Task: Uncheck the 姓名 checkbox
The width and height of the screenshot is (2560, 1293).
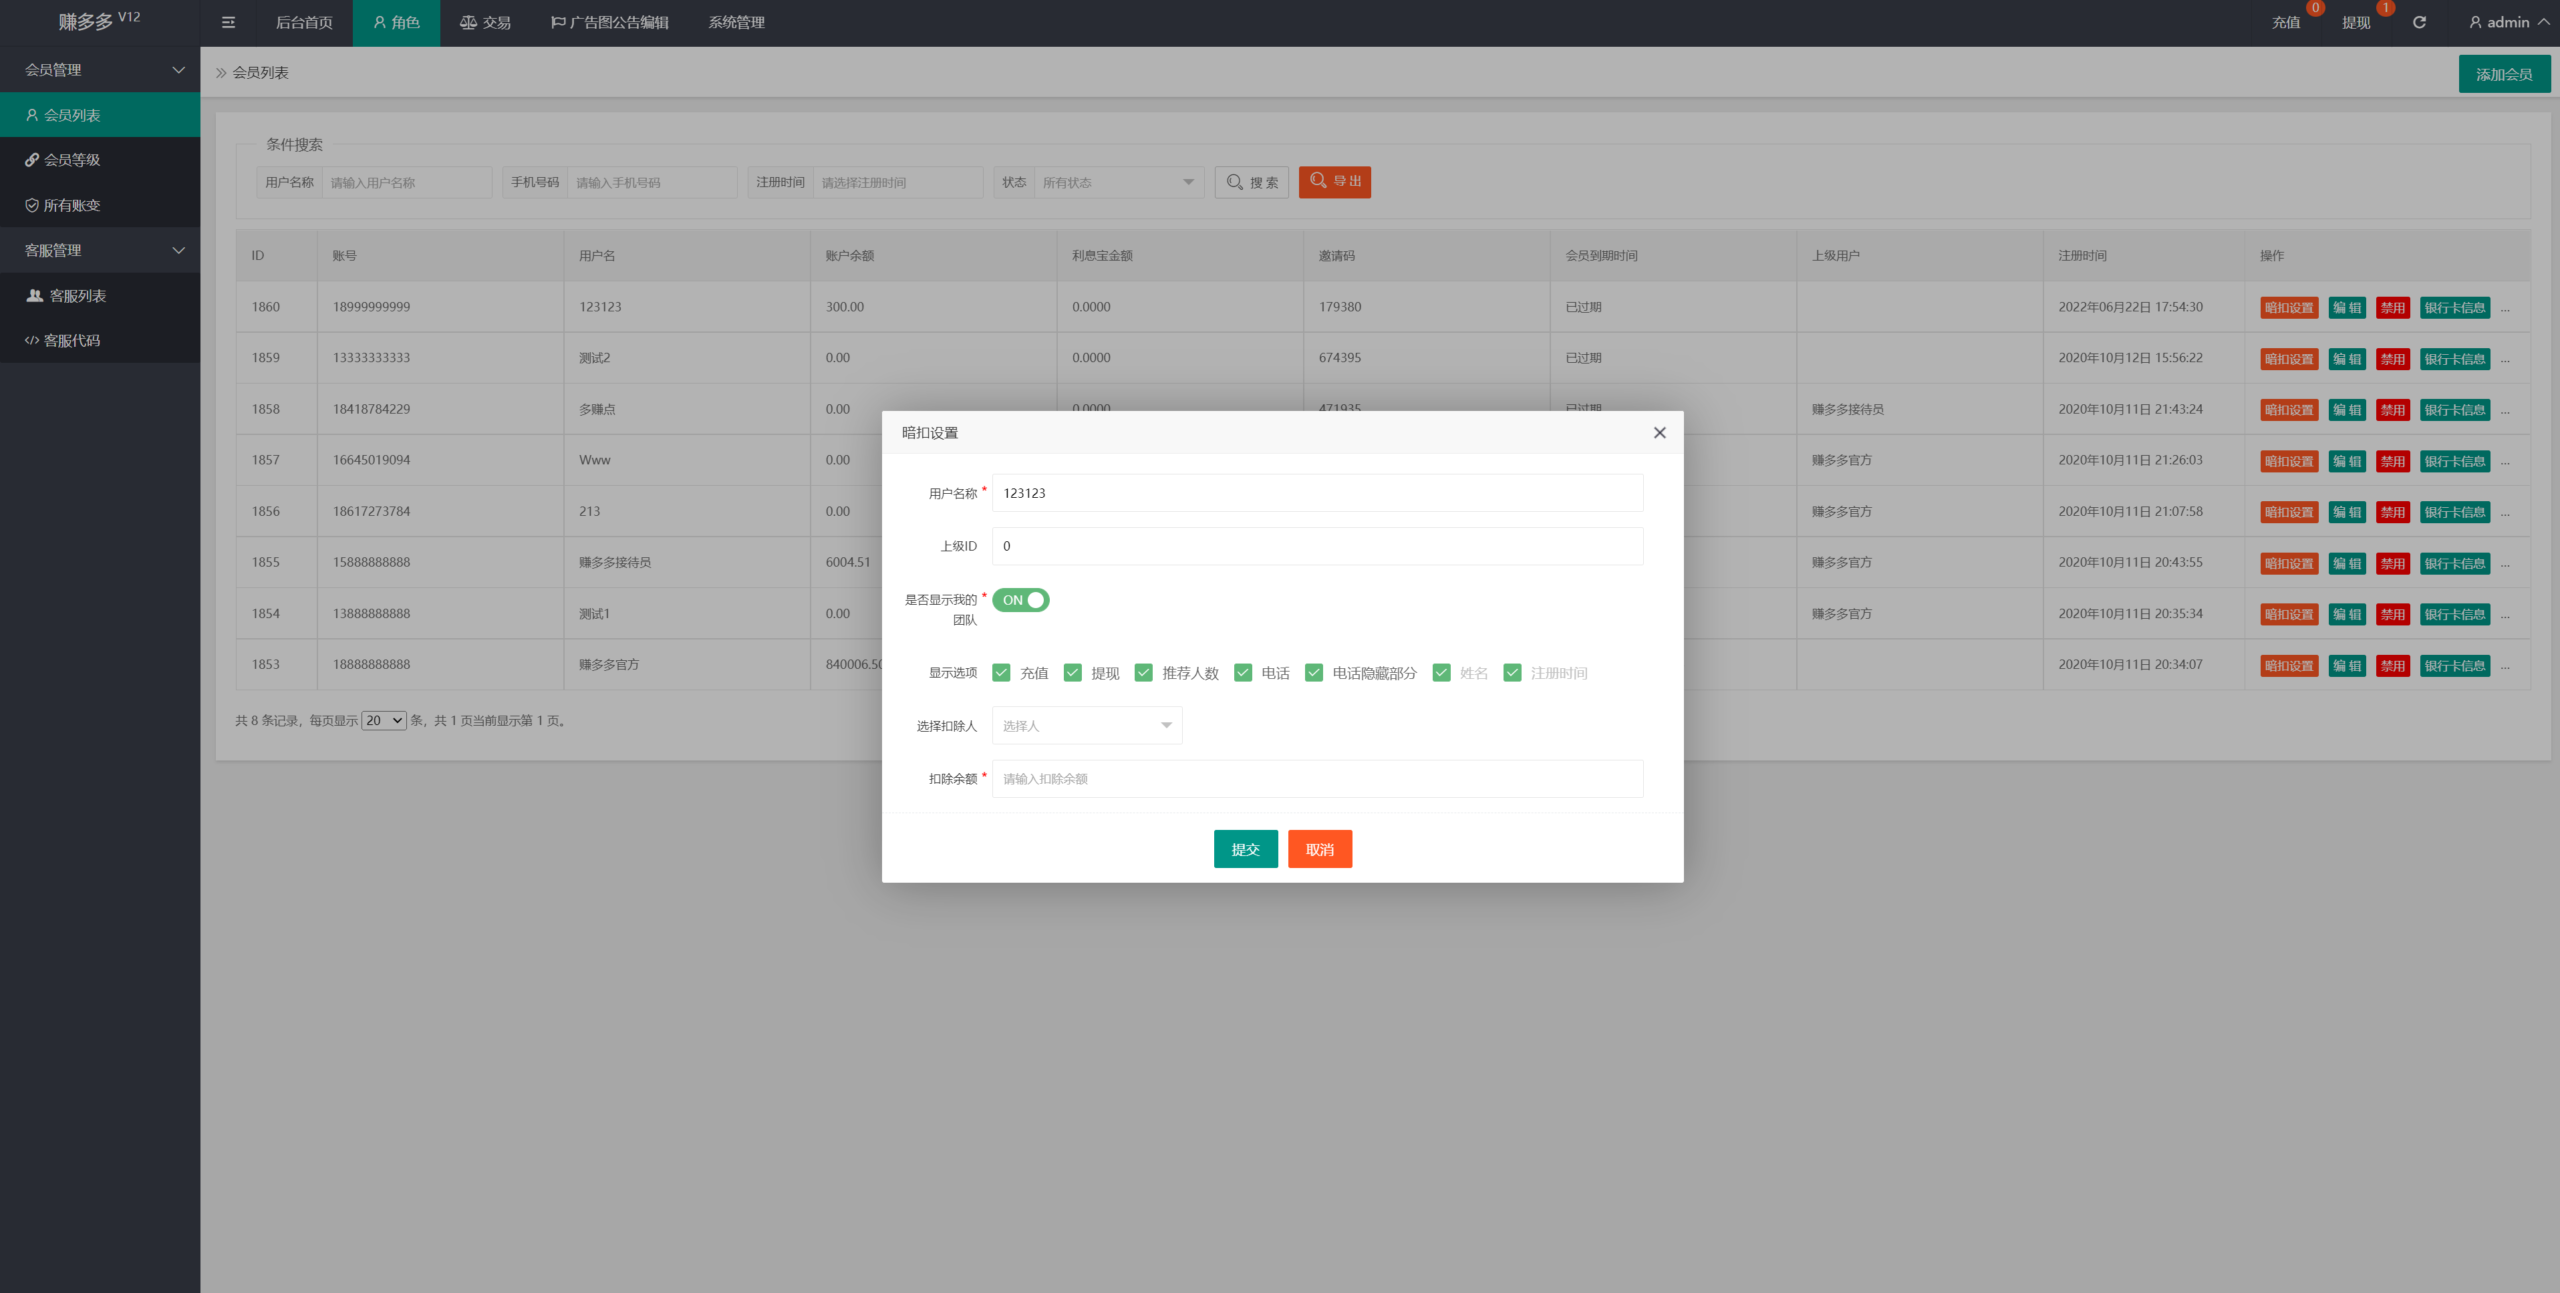Action: click(1442, 673)
